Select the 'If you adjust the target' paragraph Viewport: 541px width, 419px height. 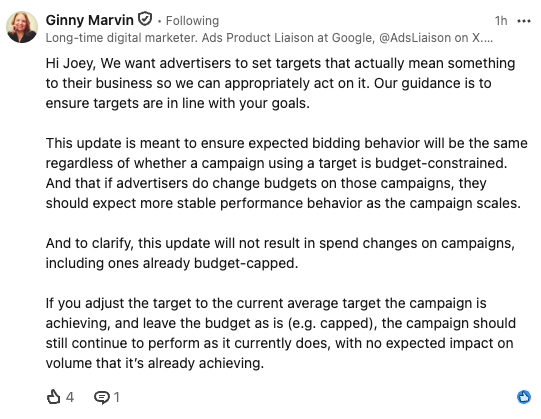(281, 333)
